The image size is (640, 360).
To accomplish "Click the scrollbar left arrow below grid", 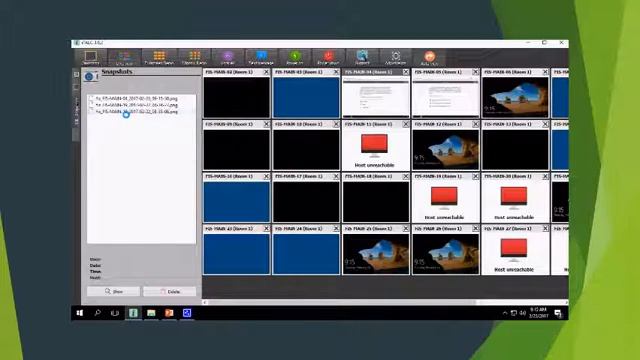I will click(205, 302).
